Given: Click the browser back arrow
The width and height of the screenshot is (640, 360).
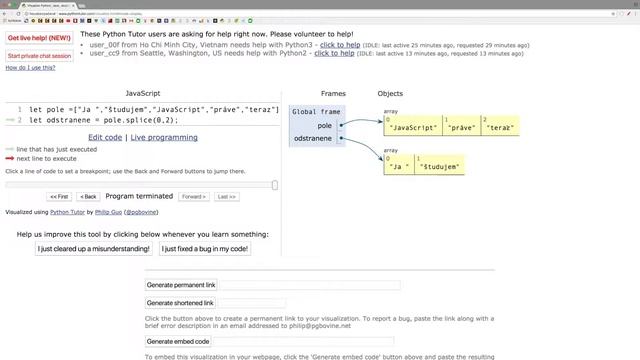Looking at the screenshot, I should pos(4,14).
